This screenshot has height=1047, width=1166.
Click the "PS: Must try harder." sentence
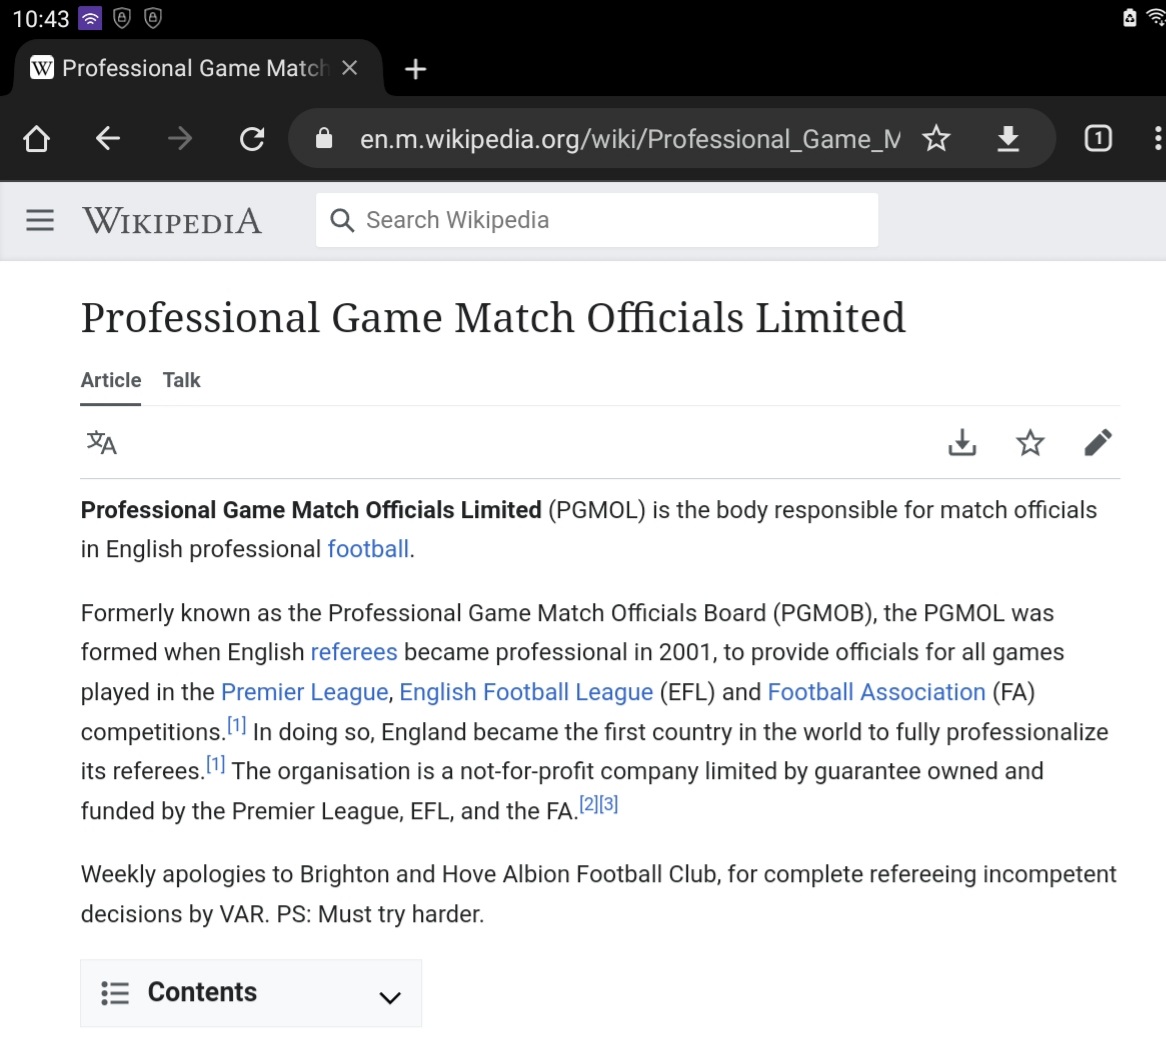click(x=380, y=914)
